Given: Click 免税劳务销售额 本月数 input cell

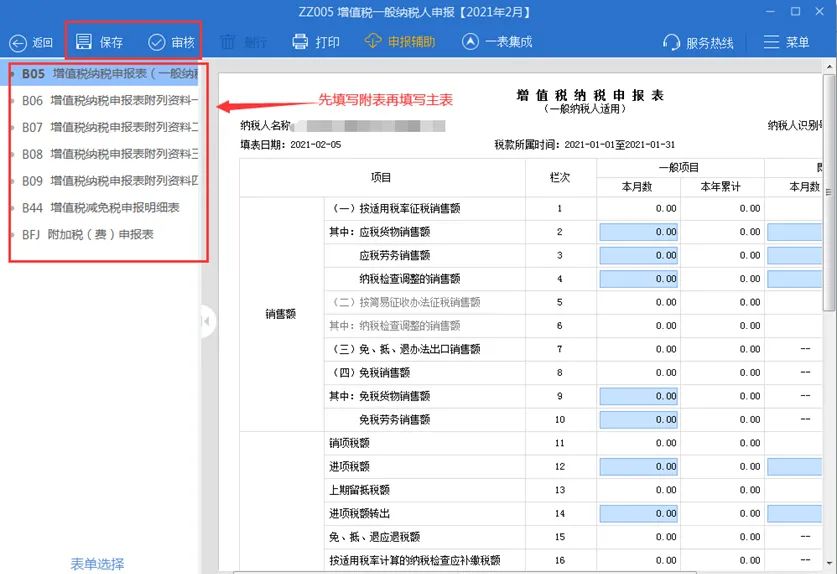Looking at the screenshot, I should (638, 420).
